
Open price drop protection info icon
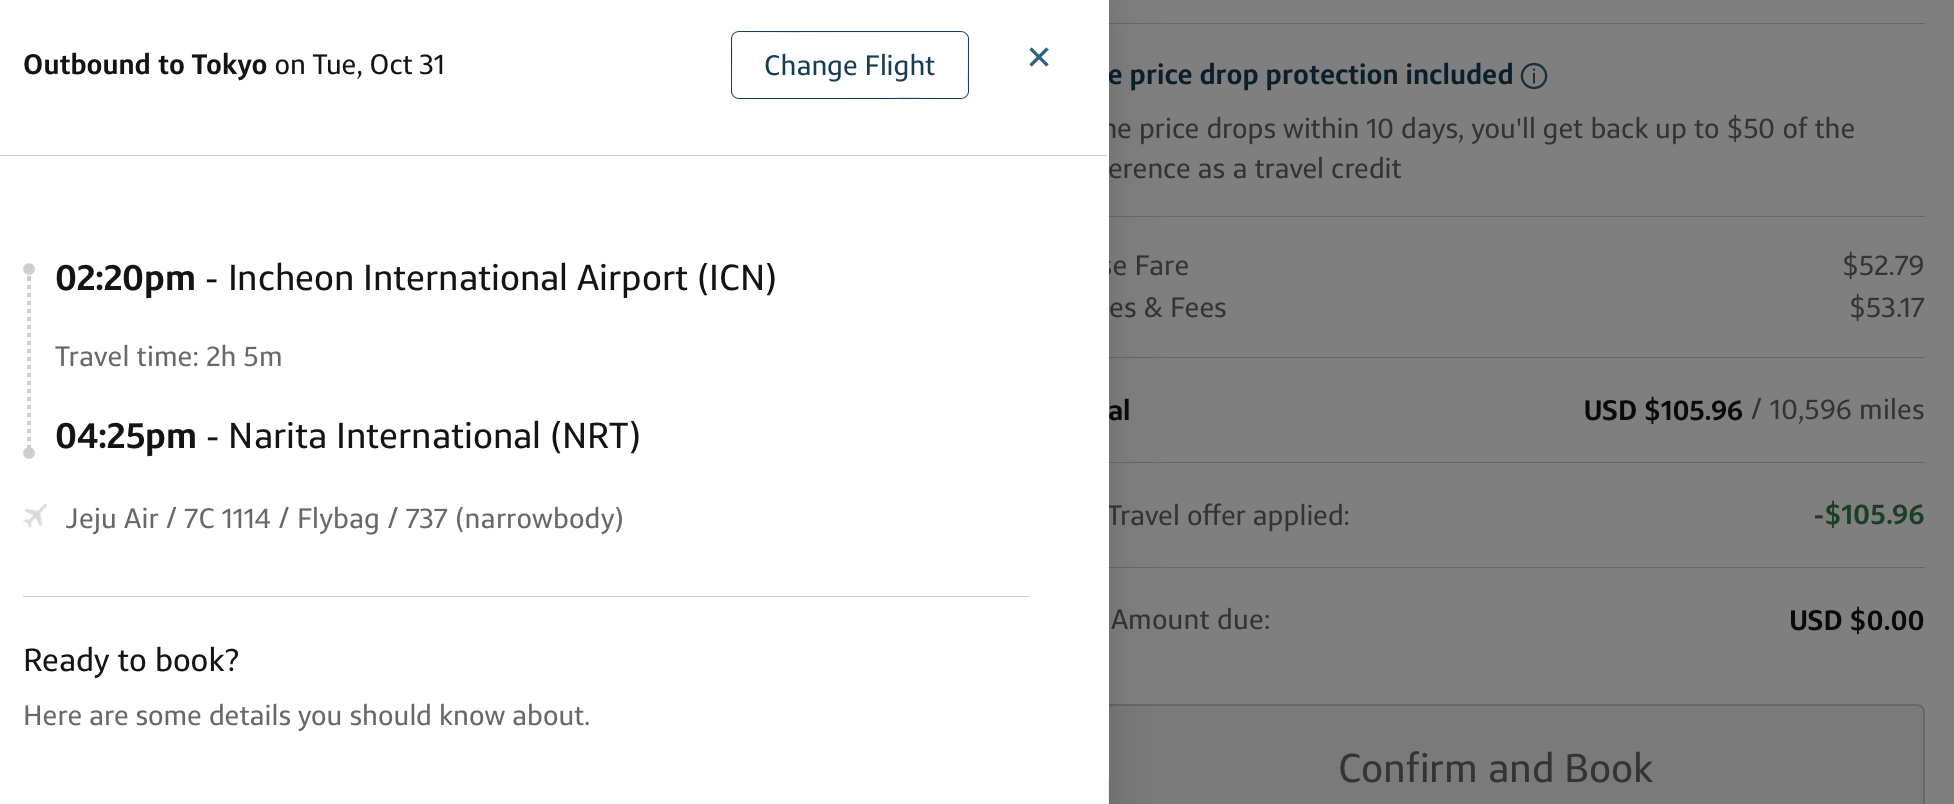pyautogui.click(x=1534, y=76)
